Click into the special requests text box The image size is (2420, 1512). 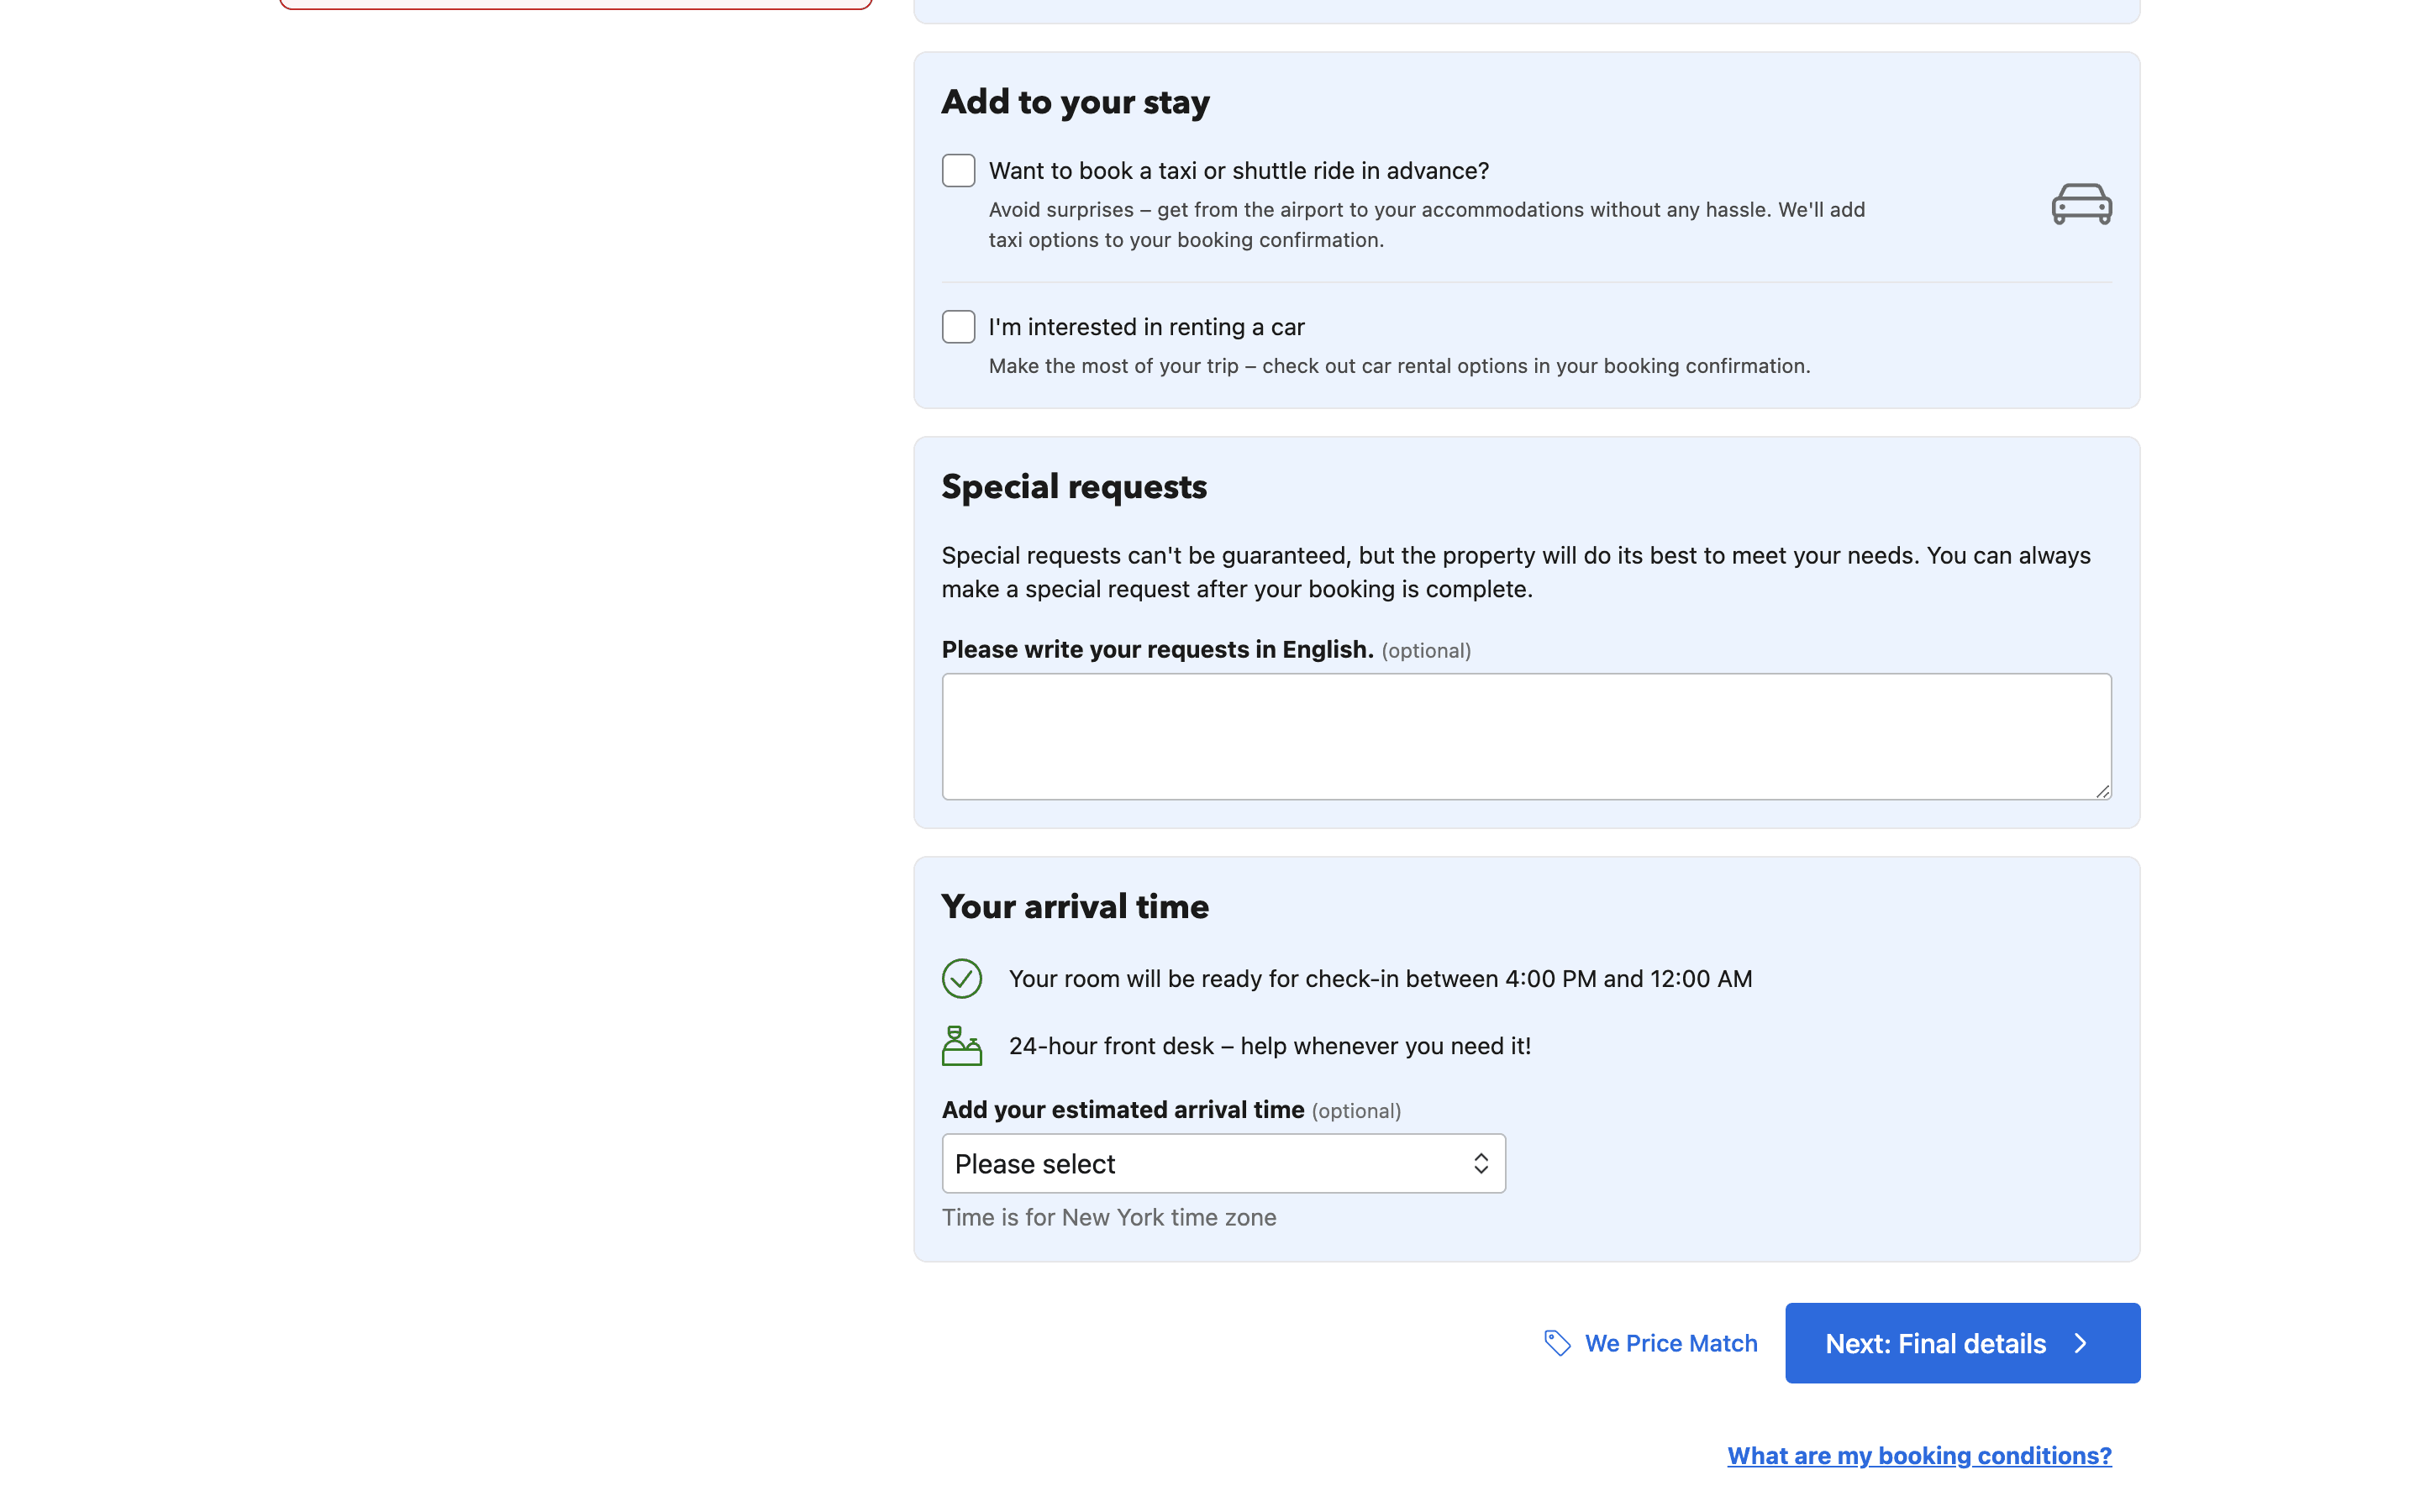click(x=1525, y=736)
